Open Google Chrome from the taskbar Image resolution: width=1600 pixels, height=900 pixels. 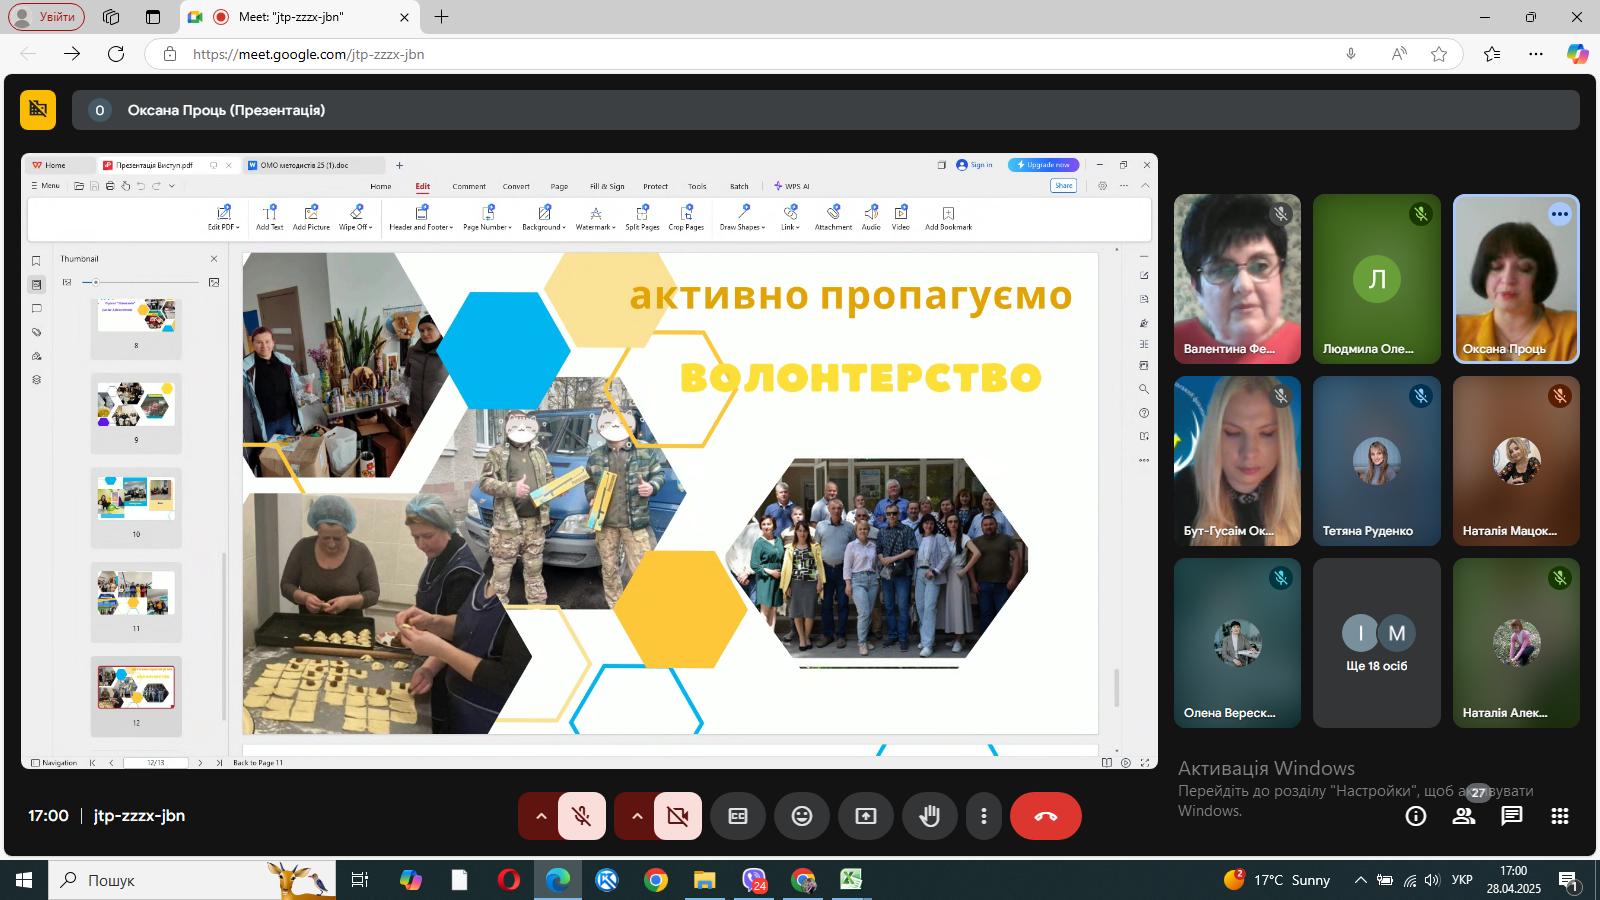click(x=655, y=880)
